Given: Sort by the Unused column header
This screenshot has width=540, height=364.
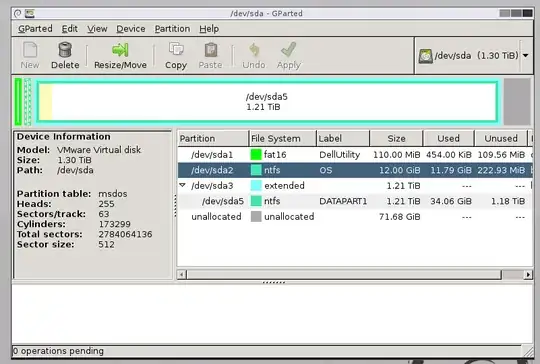Looking at the screenshot, I should [x=501, y=138].
